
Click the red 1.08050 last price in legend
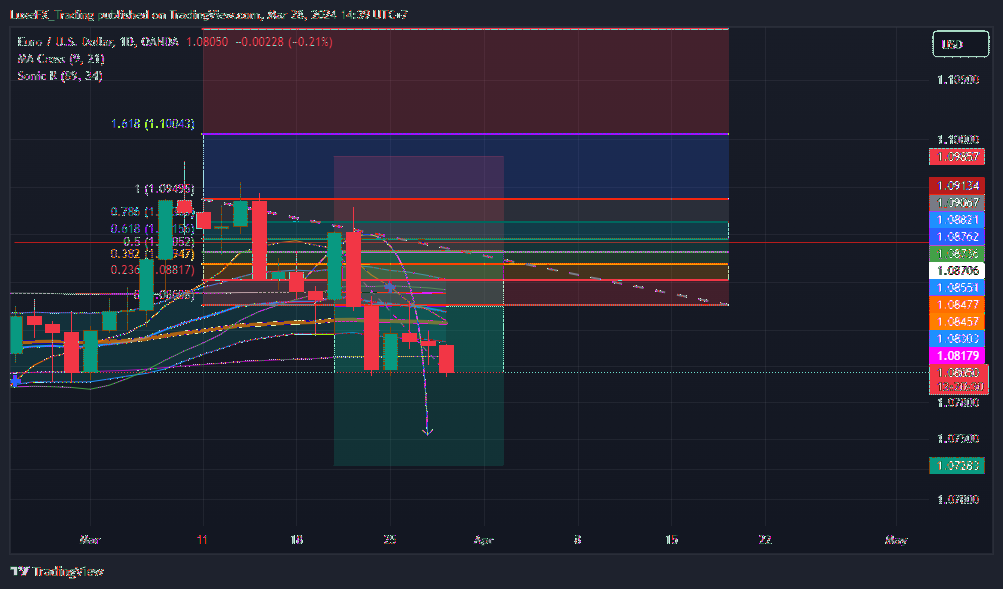coord(207,42)
